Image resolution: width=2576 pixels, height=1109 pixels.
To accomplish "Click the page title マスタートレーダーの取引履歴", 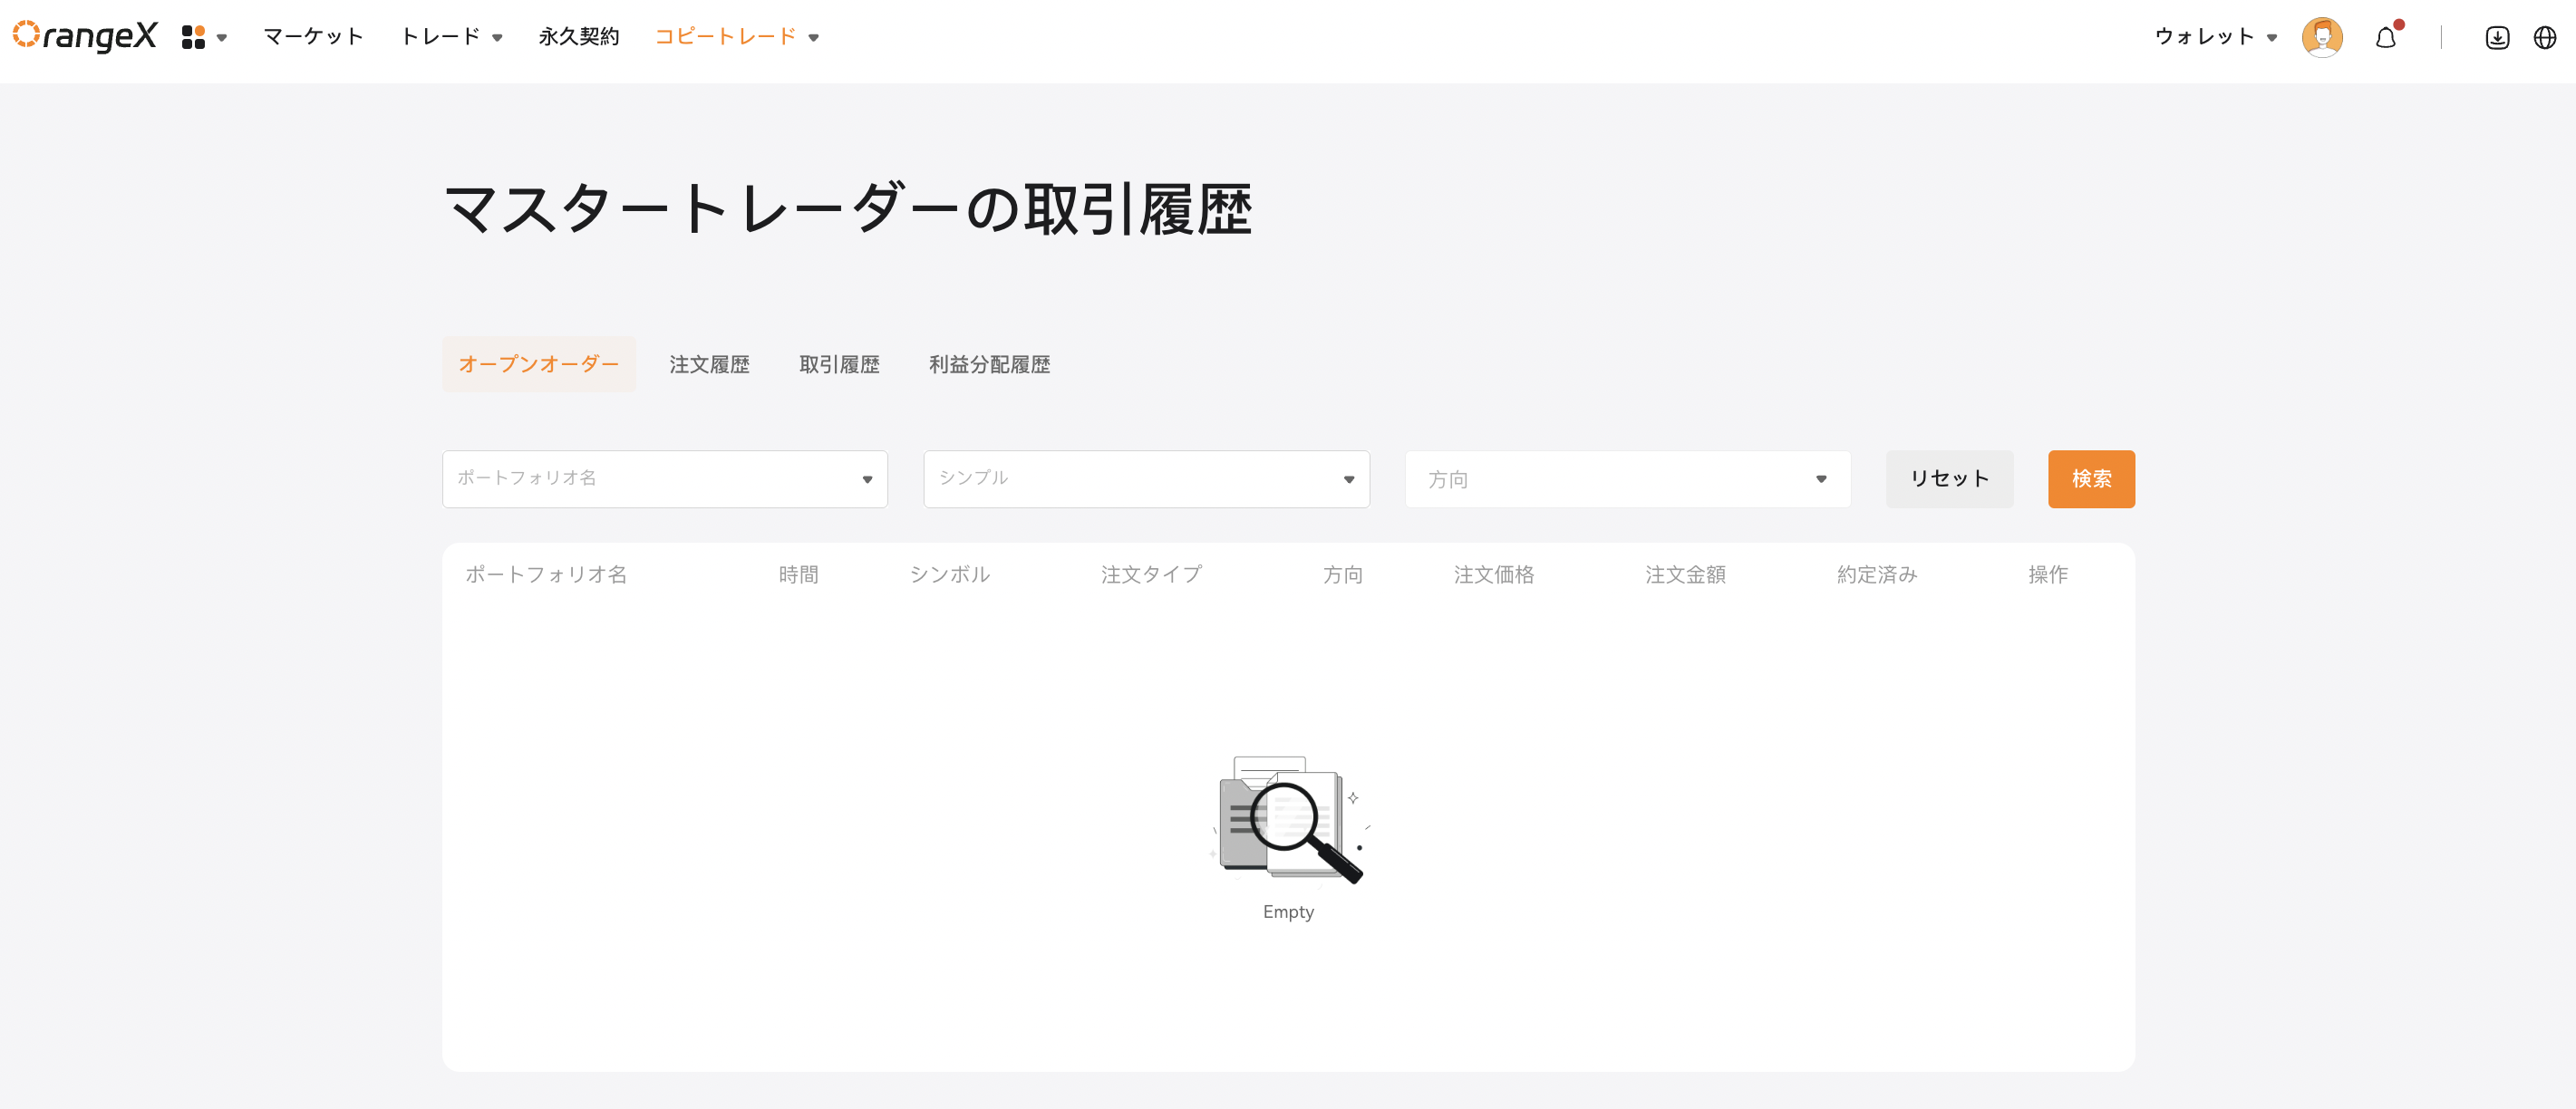I will click(x=848, y=209).
